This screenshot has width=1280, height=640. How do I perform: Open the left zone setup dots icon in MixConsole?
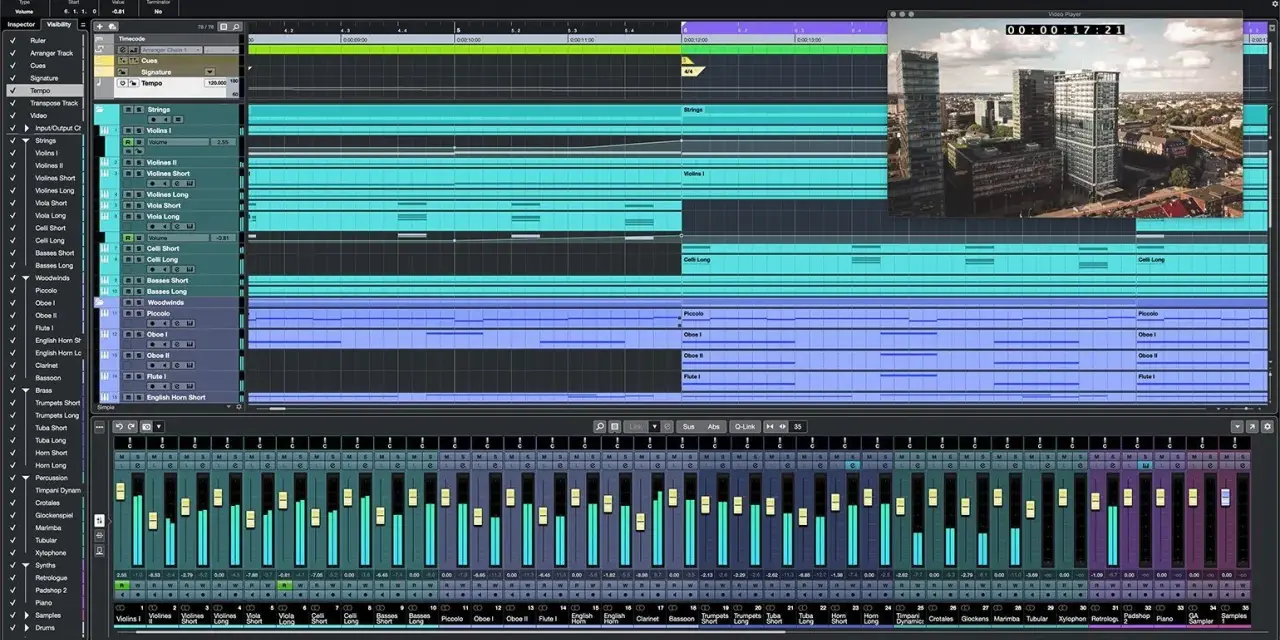tap(99, 426)
